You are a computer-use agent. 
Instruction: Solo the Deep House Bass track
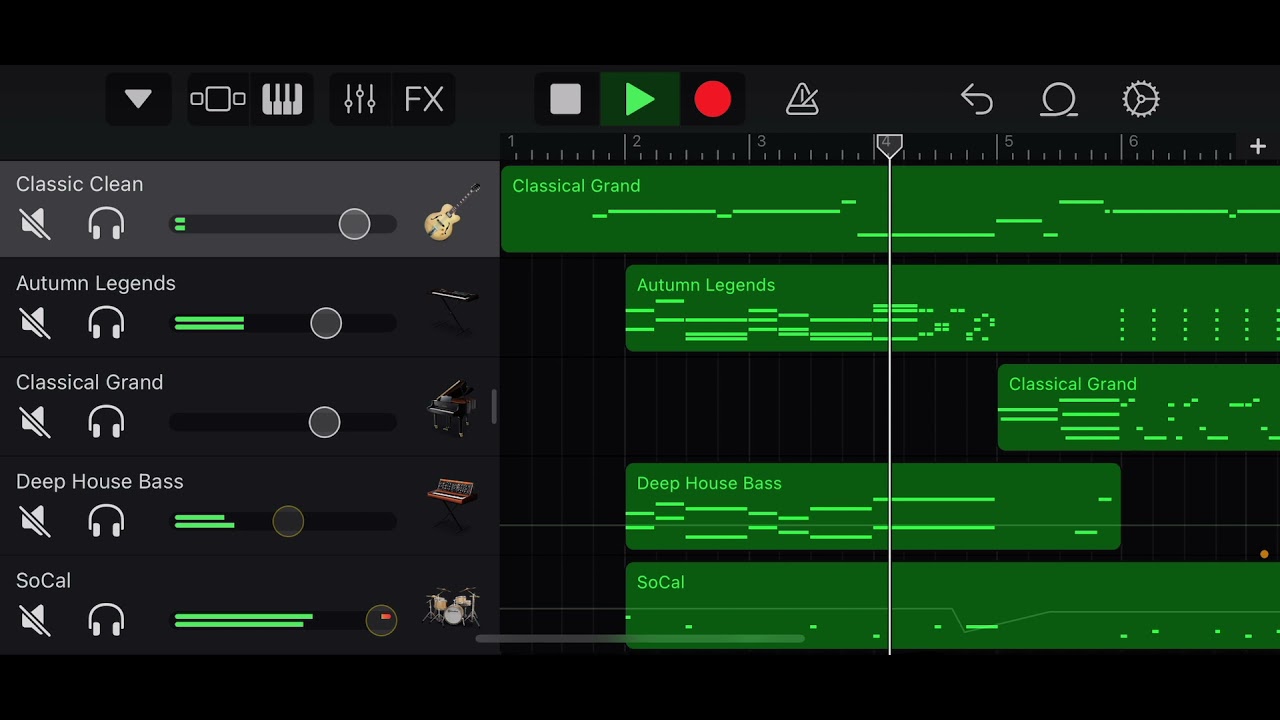106,521
